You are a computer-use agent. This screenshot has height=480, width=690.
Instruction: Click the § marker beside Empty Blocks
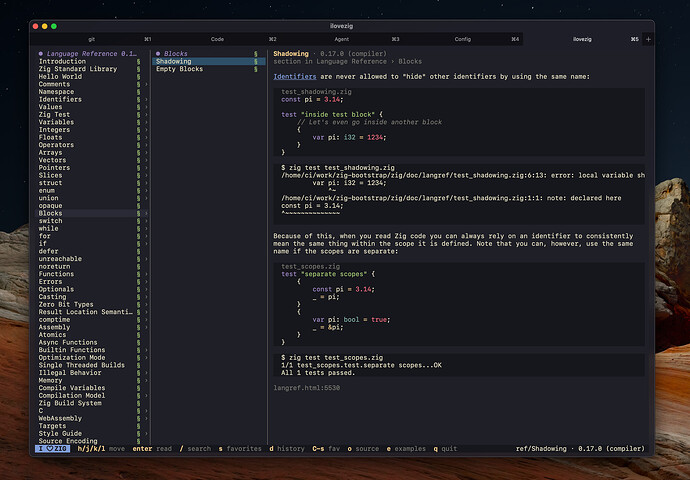coord(256,69)
